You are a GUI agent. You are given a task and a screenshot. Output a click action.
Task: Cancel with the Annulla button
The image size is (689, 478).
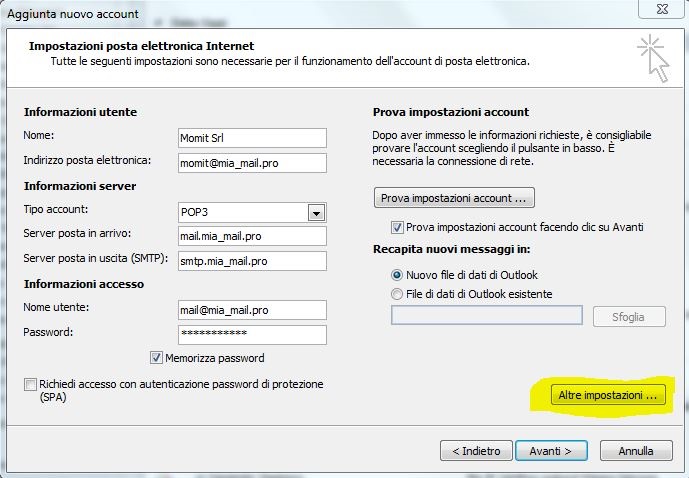point(635,451)
